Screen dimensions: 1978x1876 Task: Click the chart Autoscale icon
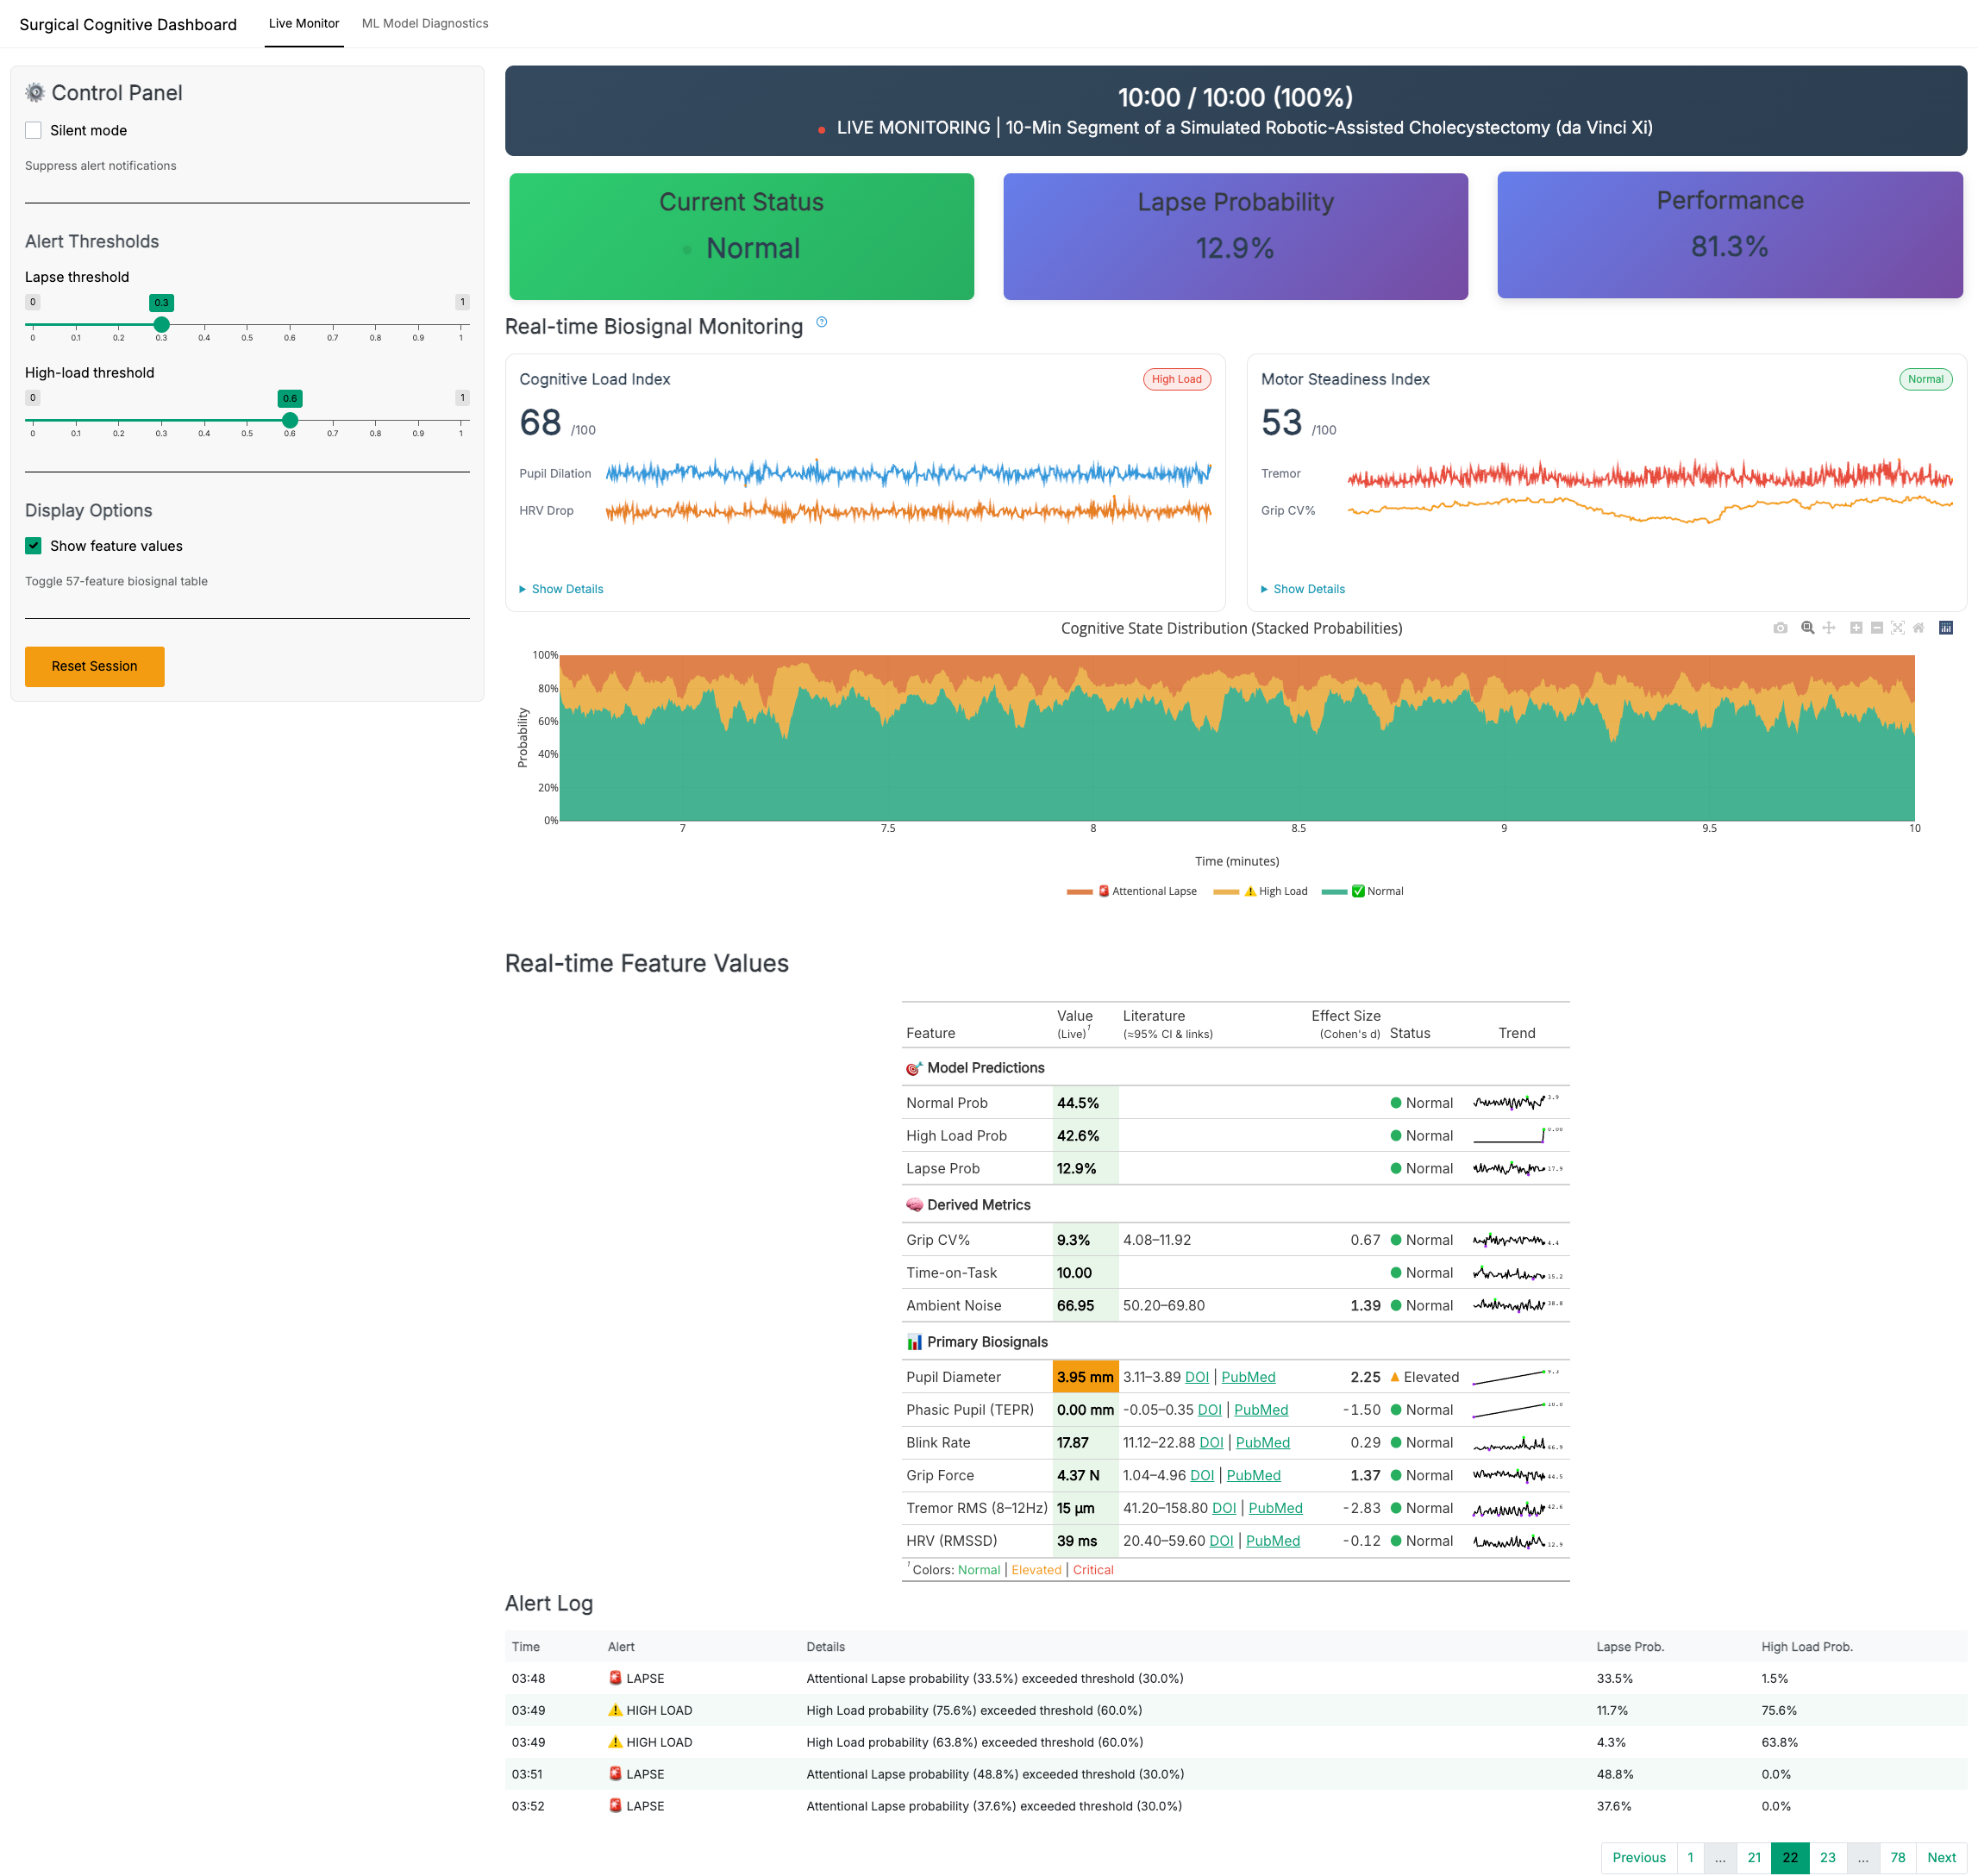click(x=1897, y=628)
